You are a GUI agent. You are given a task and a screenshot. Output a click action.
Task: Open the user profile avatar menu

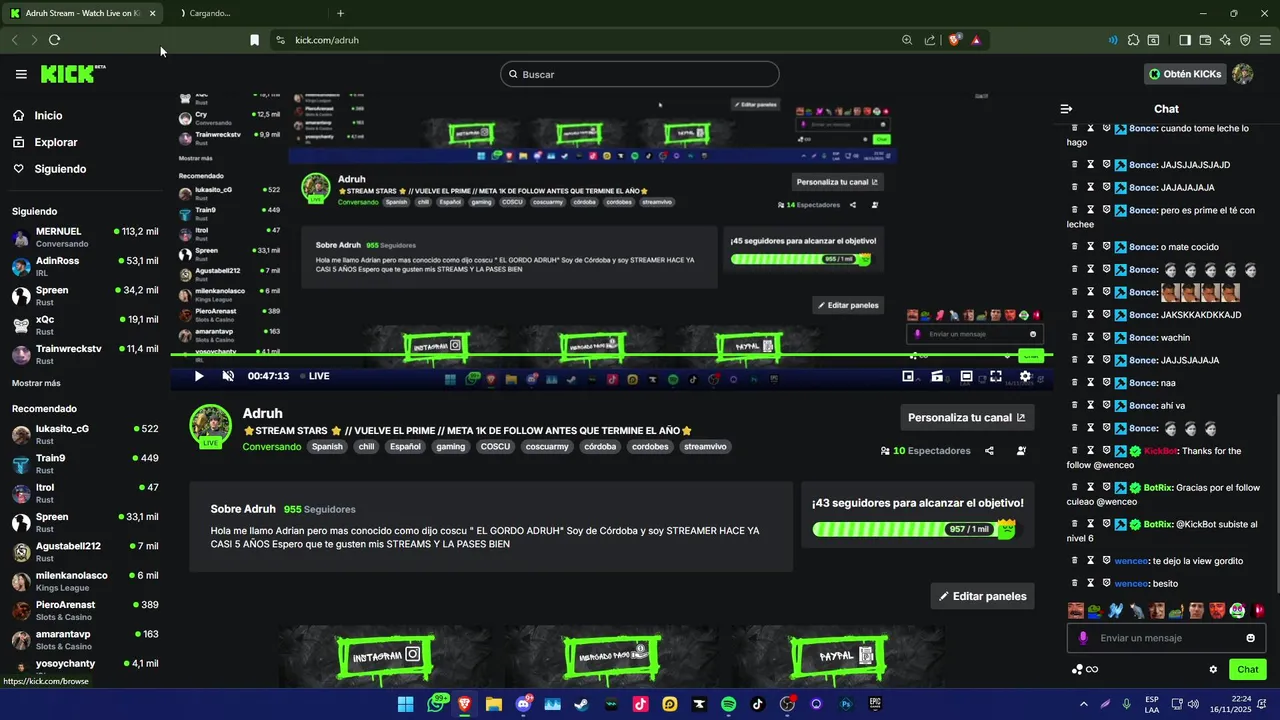1243,74
